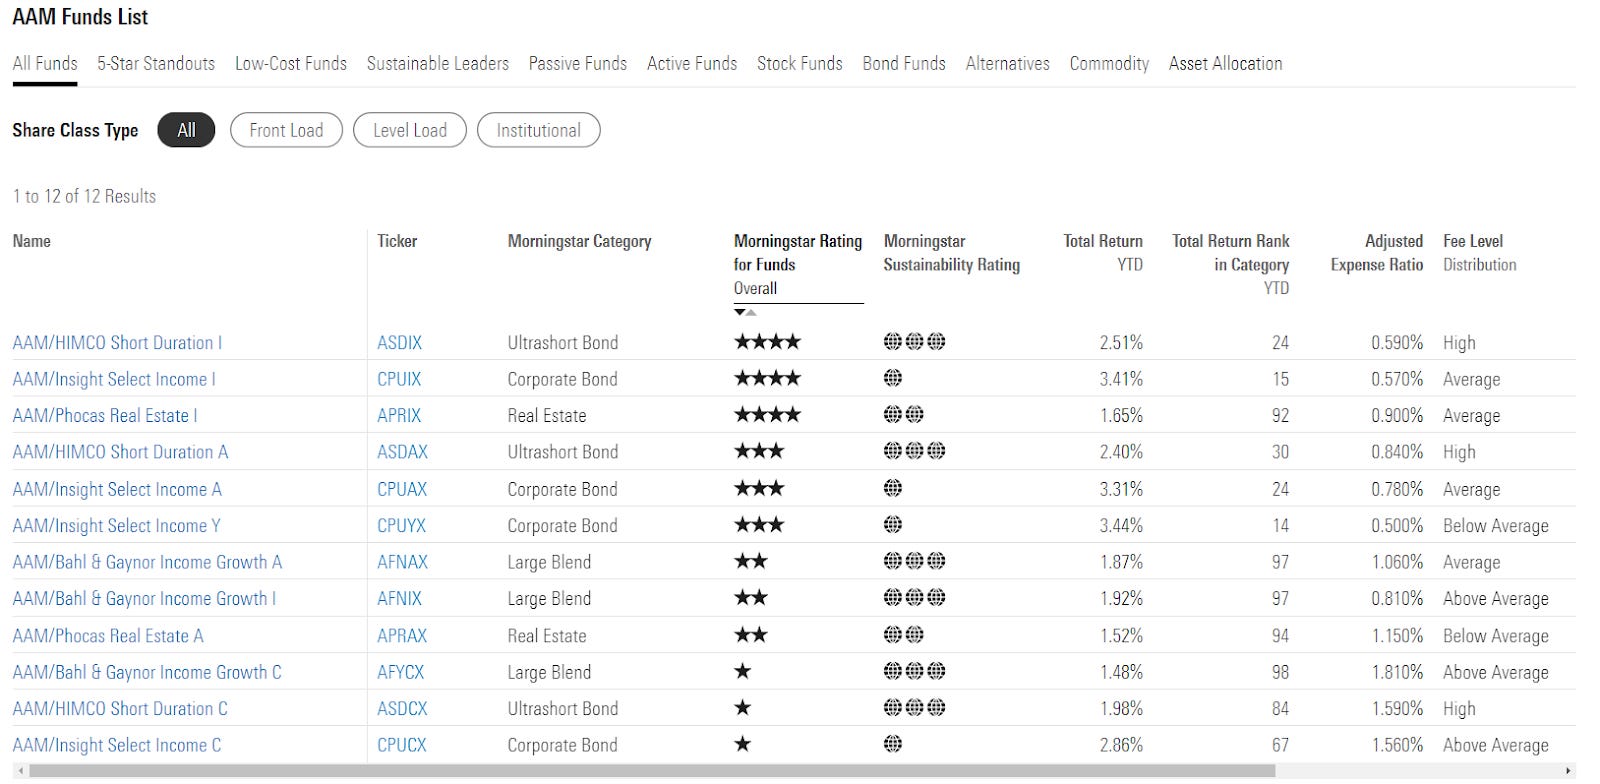Click two-star rating in the AFNIX row
Screen dimensions: 1600x784
pyautogui.click(x=751, y=598)
